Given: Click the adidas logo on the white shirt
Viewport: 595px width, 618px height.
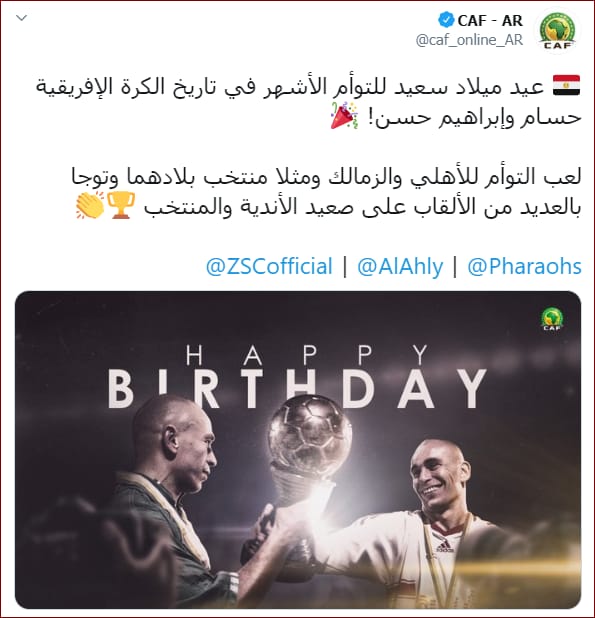Looking at the screenshot, I should (445, 548).
